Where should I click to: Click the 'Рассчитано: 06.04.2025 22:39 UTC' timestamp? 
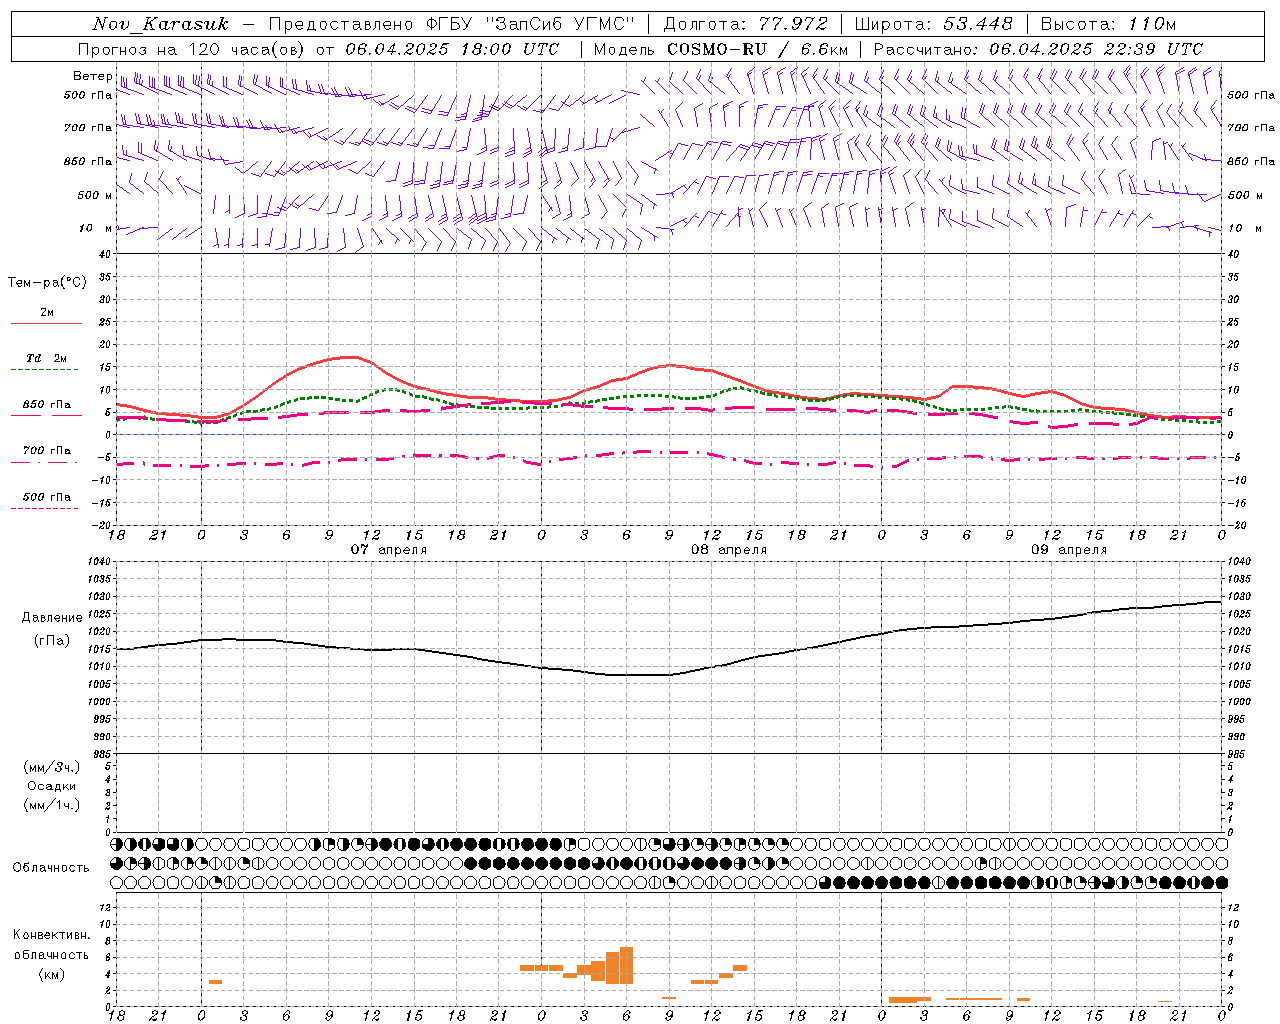coord(1038,49)
